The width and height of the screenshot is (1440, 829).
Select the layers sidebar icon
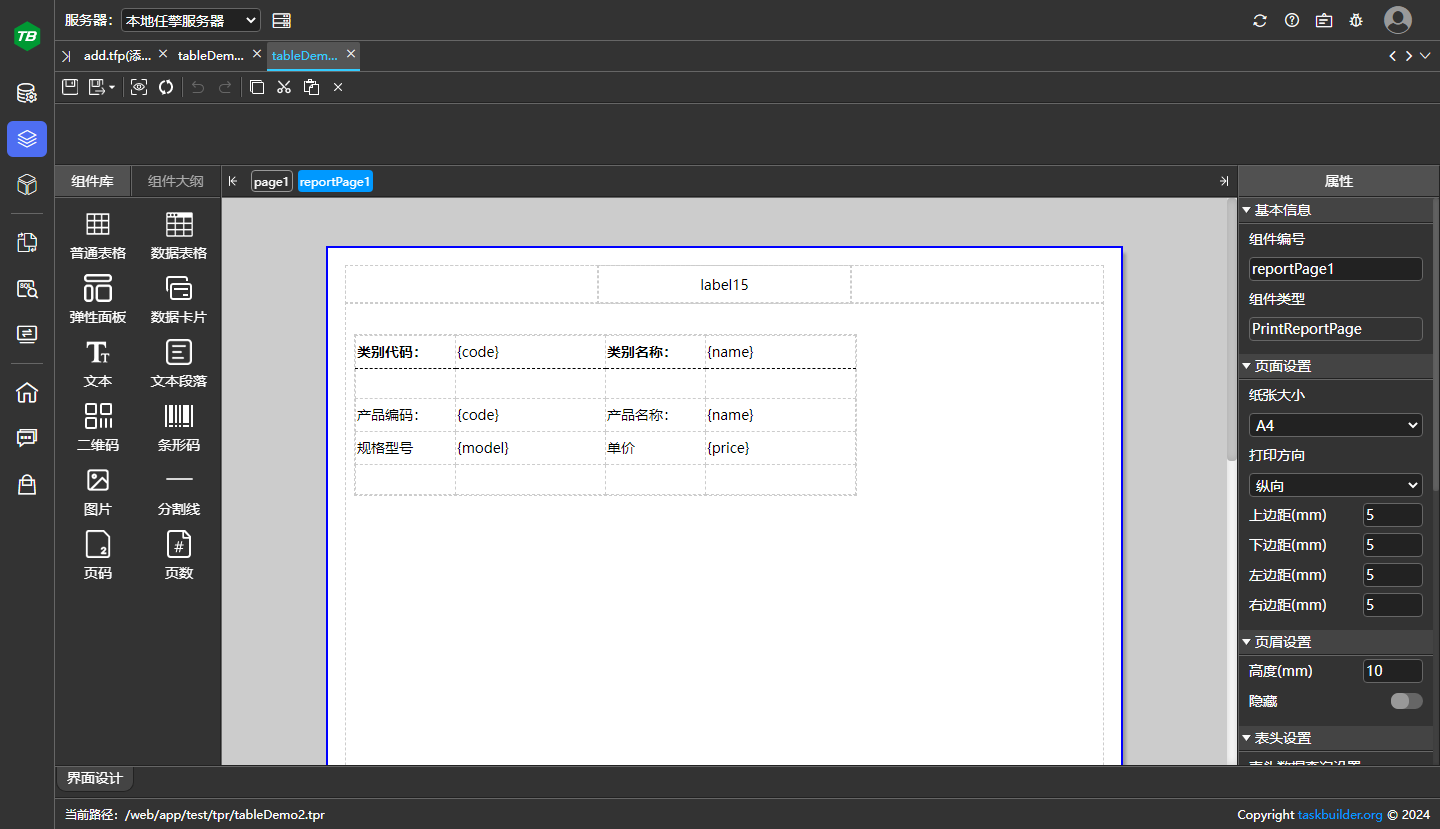(x=27, y=139)
